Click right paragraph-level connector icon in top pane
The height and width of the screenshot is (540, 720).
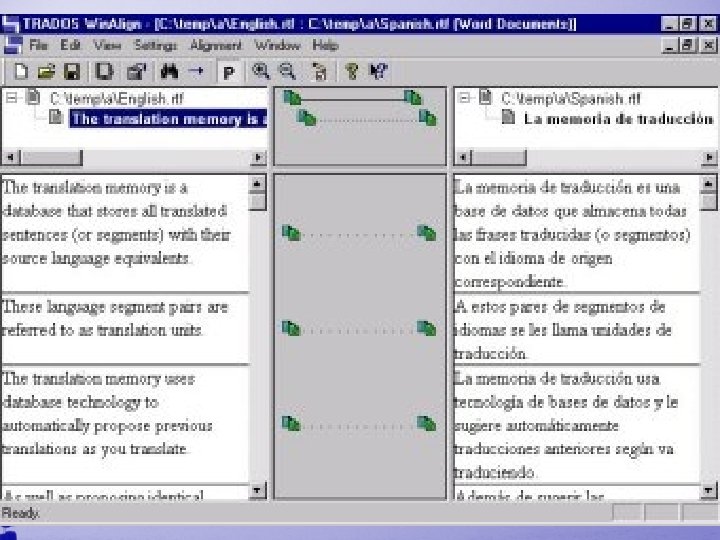(427, 118)
